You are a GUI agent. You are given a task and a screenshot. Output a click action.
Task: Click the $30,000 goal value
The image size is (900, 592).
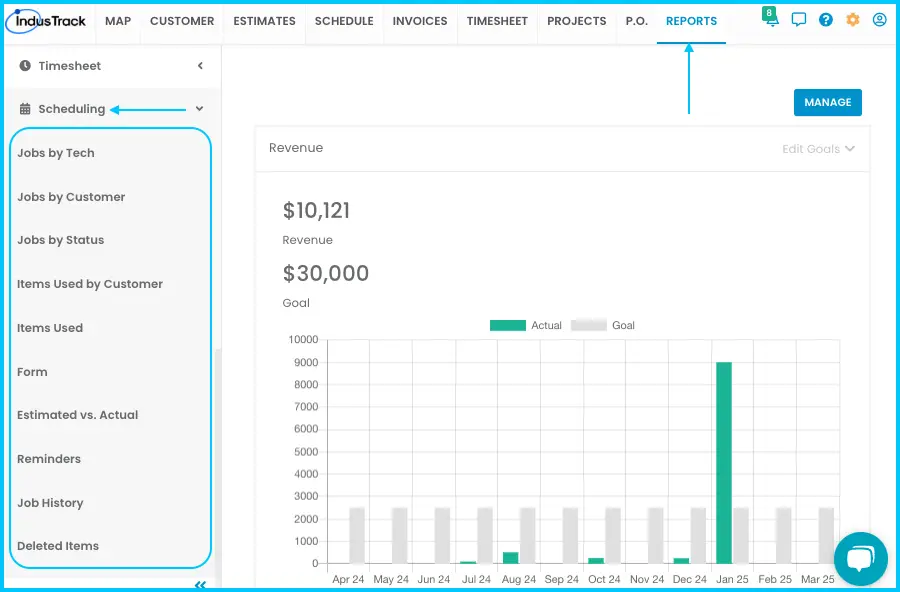coord(325,273)
